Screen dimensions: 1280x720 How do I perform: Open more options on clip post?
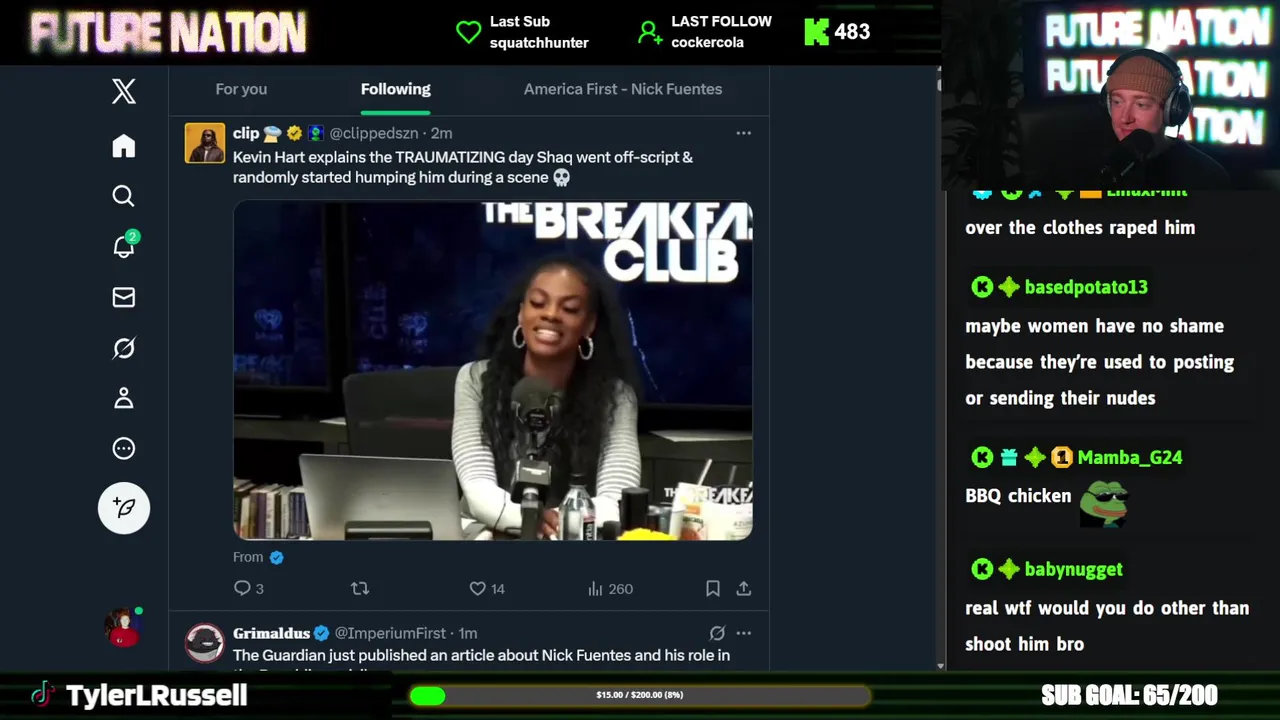click(x=743, y=133)
